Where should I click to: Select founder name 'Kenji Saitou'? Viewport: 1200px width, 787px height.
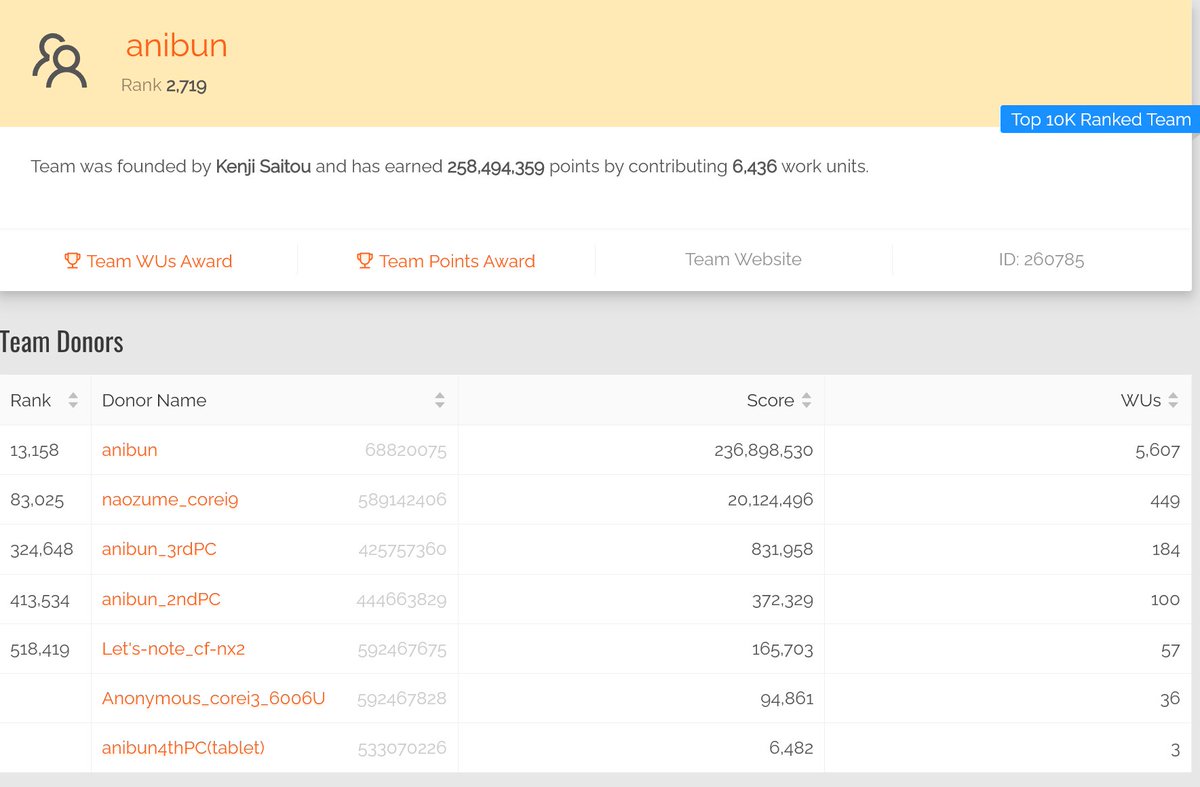263,166
